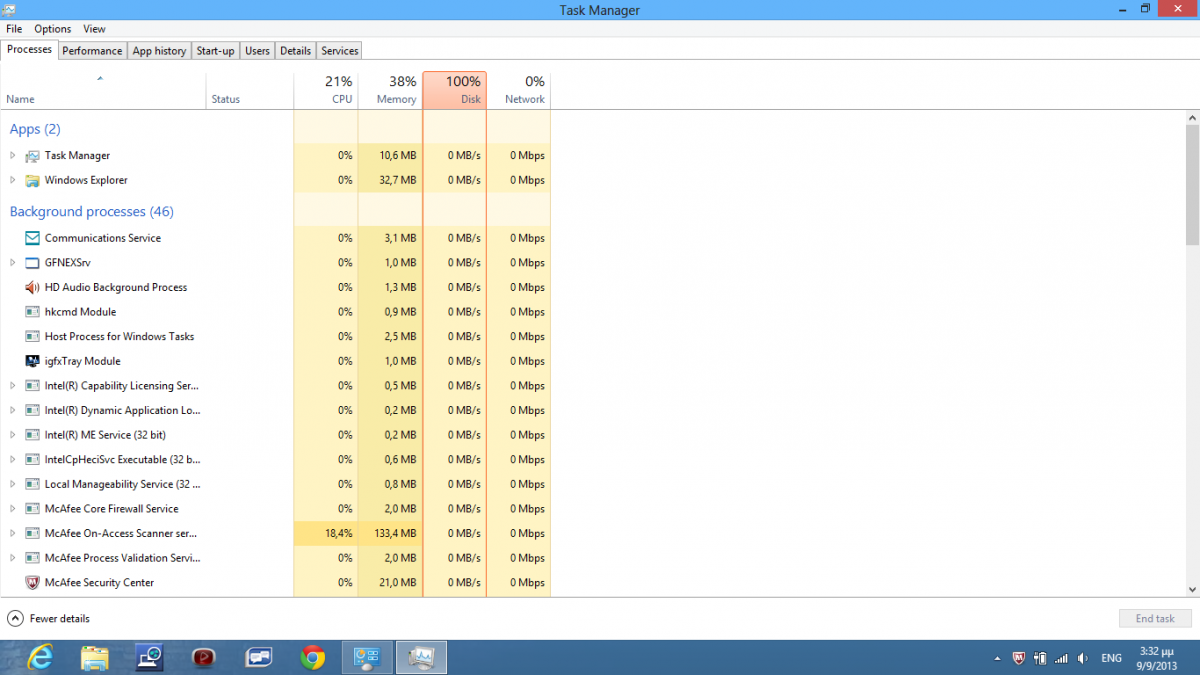The height and width of the screenshot is (675, 1200).
Task: Expand Intel(R) Capability Licensing Service row
Action: pyautogui.click(x=13, y=386)
